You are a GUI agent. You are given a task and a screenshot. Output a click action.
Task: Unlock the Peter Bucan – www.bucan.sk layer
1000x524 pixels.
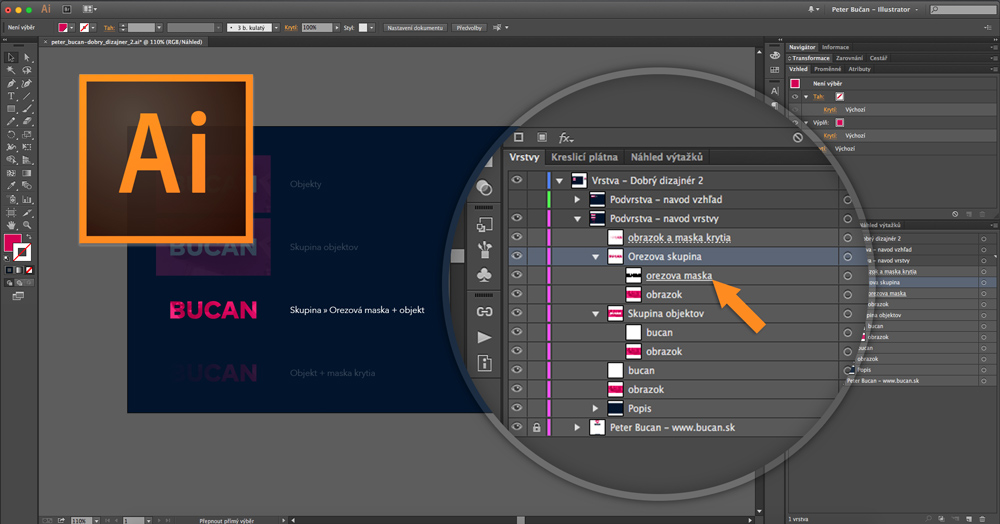(536, 427)
